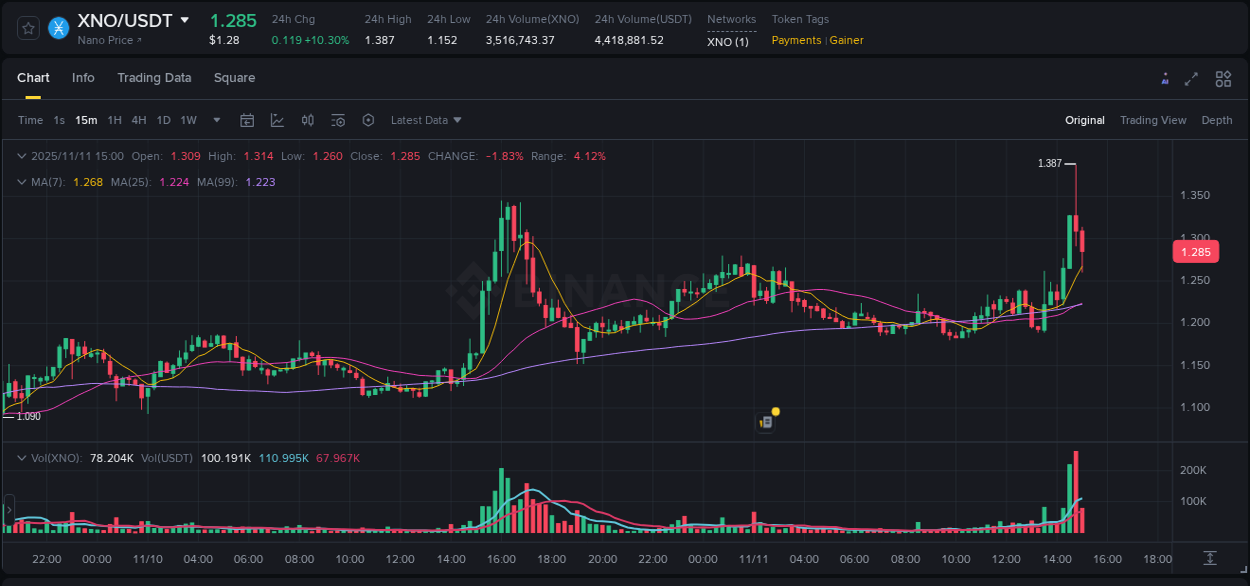Select the 15m timeframe option
The width and height of the screenshot is (1250, 586).
[86, 120]
